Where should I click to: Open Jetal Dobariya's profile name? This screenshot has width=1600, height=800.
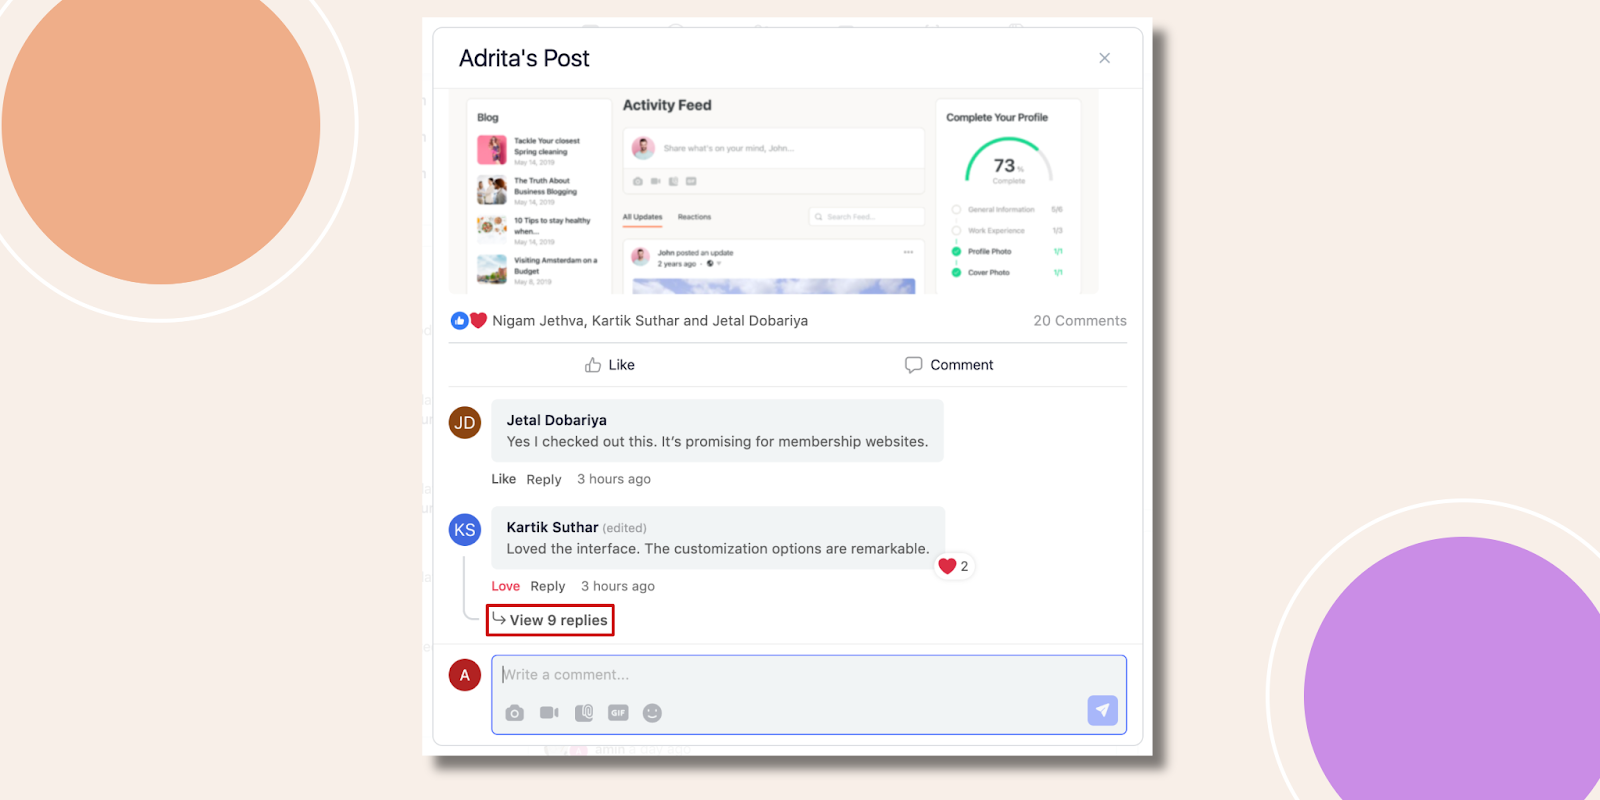tap(556, 420)
